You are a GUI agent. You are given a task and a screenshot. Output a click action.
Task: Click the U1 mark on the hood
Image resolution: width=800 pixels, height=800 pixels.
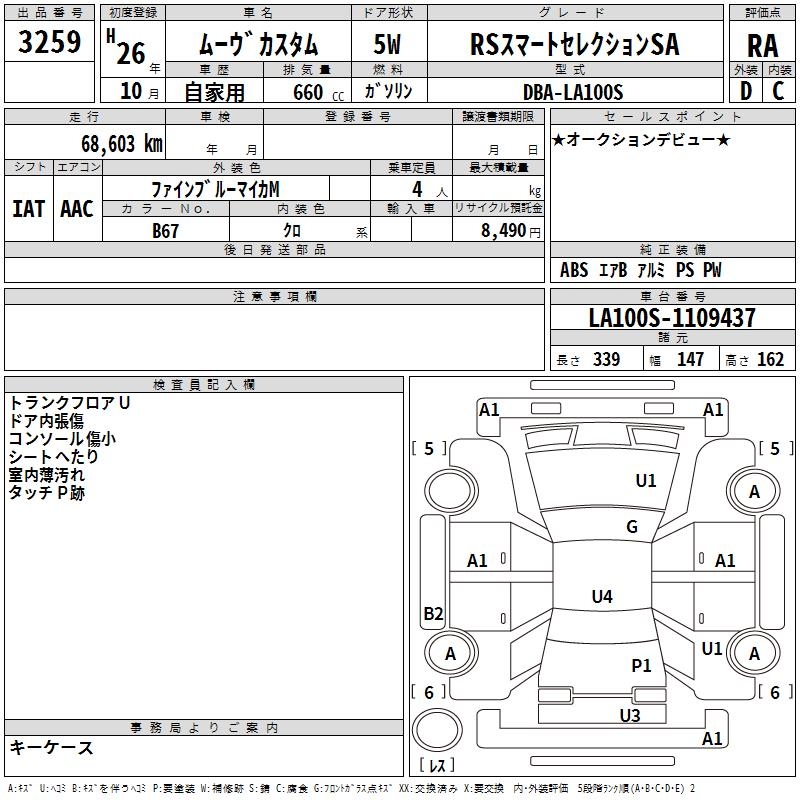[646, 481]
